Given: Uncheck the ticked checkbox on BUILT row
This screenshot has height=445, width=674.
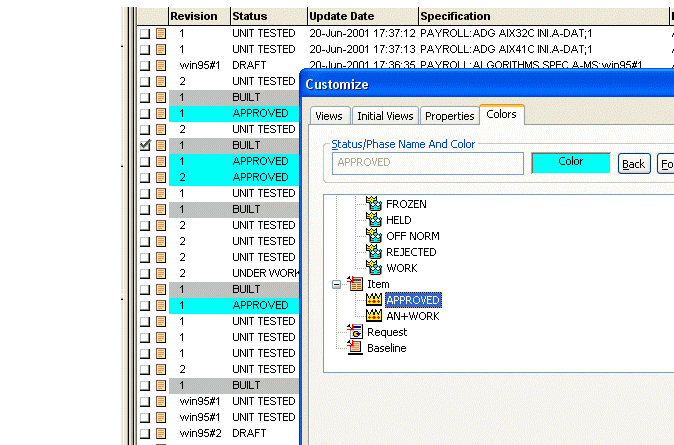Looking at the screenshot, I should coord(144,145).
